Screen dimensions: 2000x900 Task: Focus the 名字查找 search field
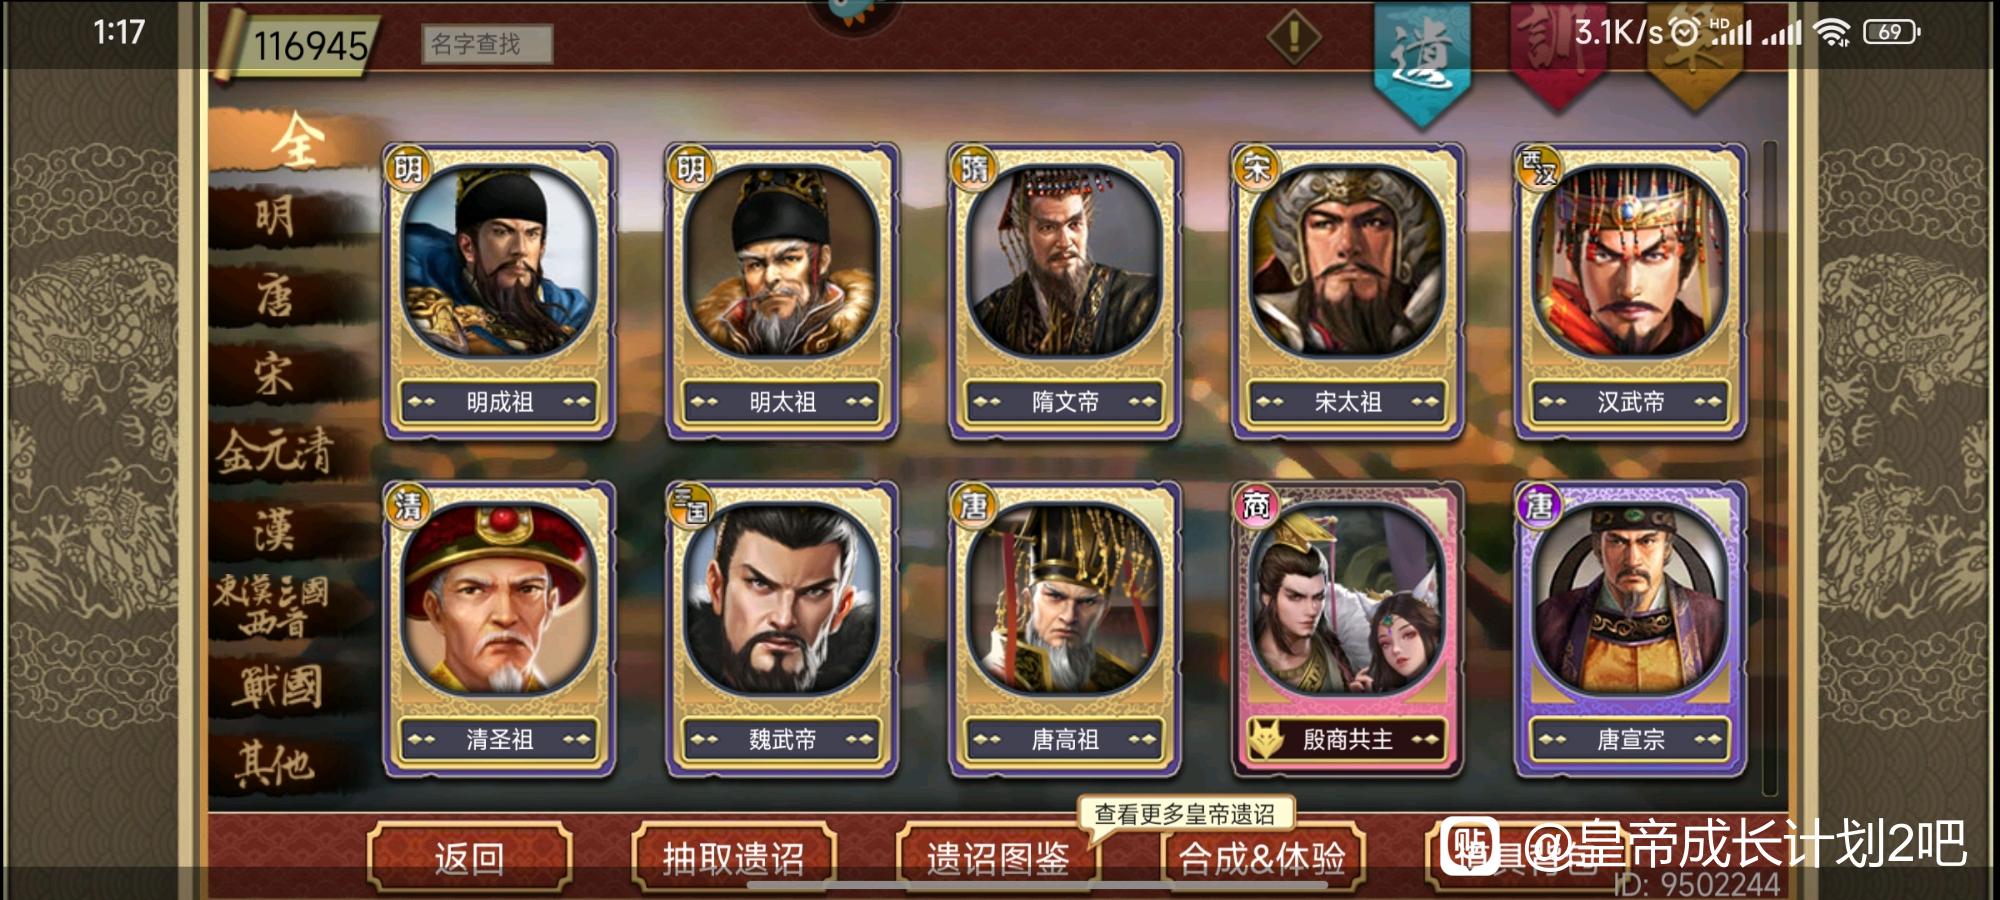pyautogui.click(x=487, y=44)
